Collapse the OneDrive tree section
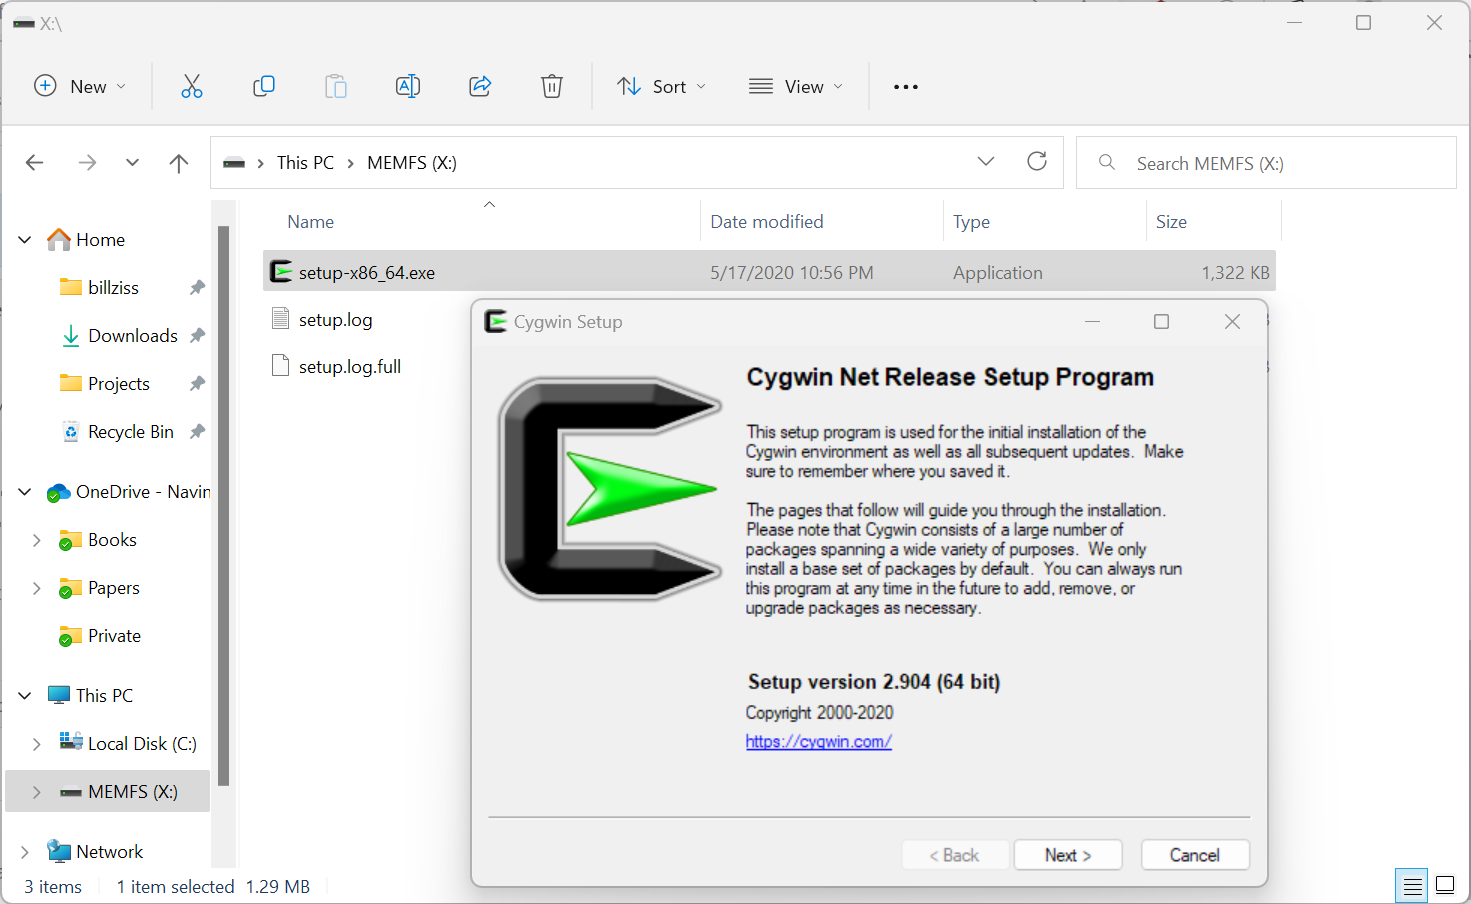 pyautogui.click(x=25, y=492)
